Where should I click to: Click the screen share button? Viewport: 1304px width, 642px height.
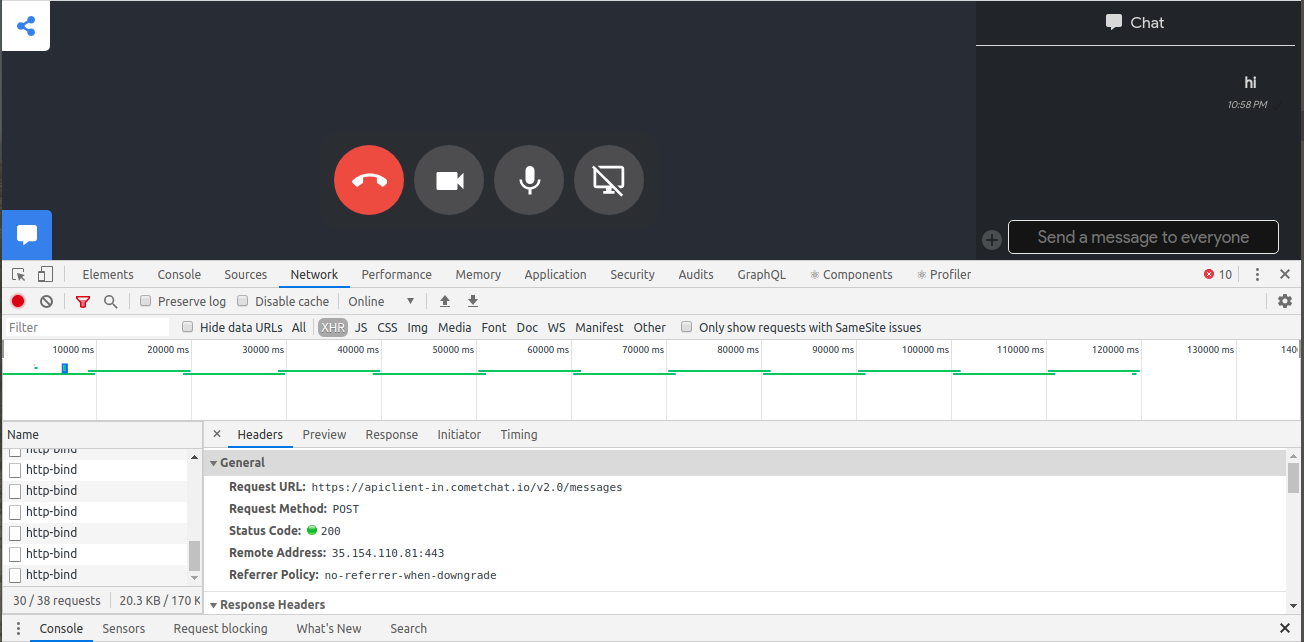pos(609,180)
